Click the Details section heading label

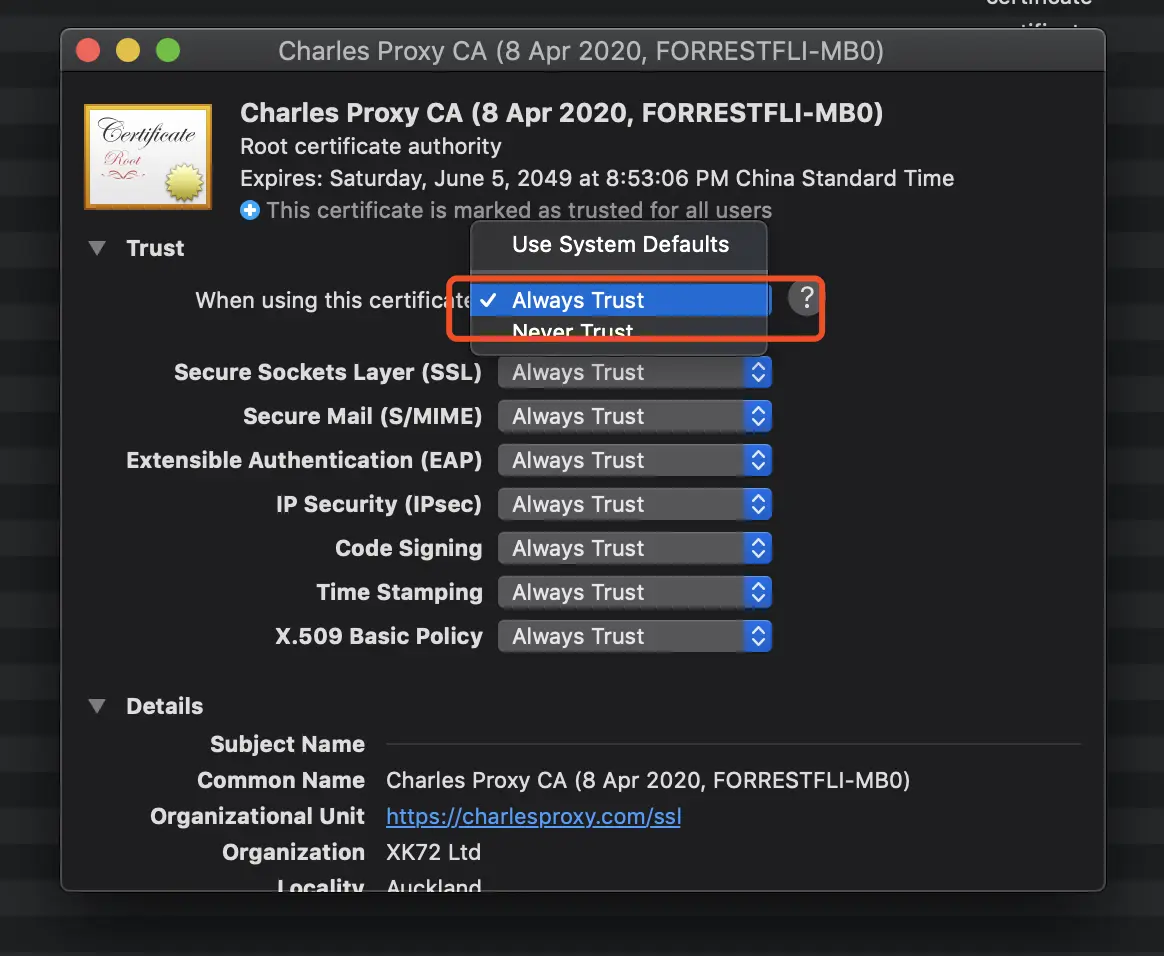164,706
